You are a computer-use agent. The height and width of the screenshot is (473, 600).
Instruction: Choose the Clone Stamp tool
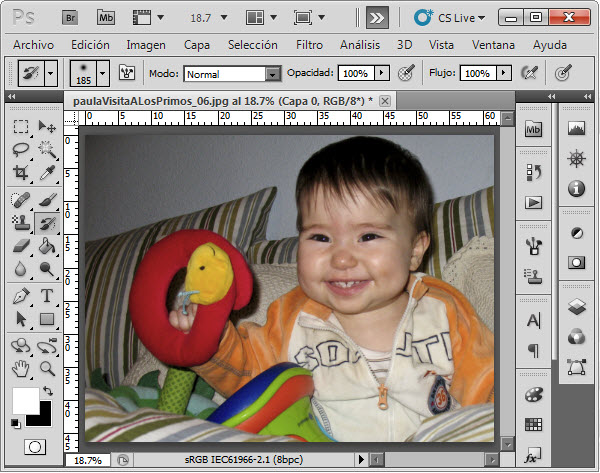pos(21,223)
